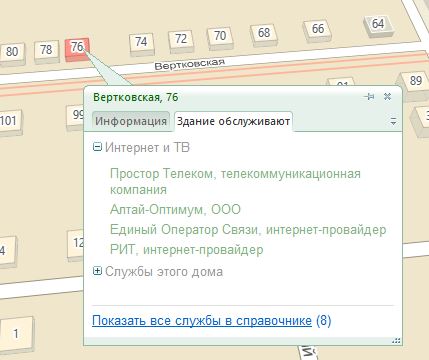429x360 pixels.
Task: Open Алтай-Оптимум, ООО entry
Action: 175,209
